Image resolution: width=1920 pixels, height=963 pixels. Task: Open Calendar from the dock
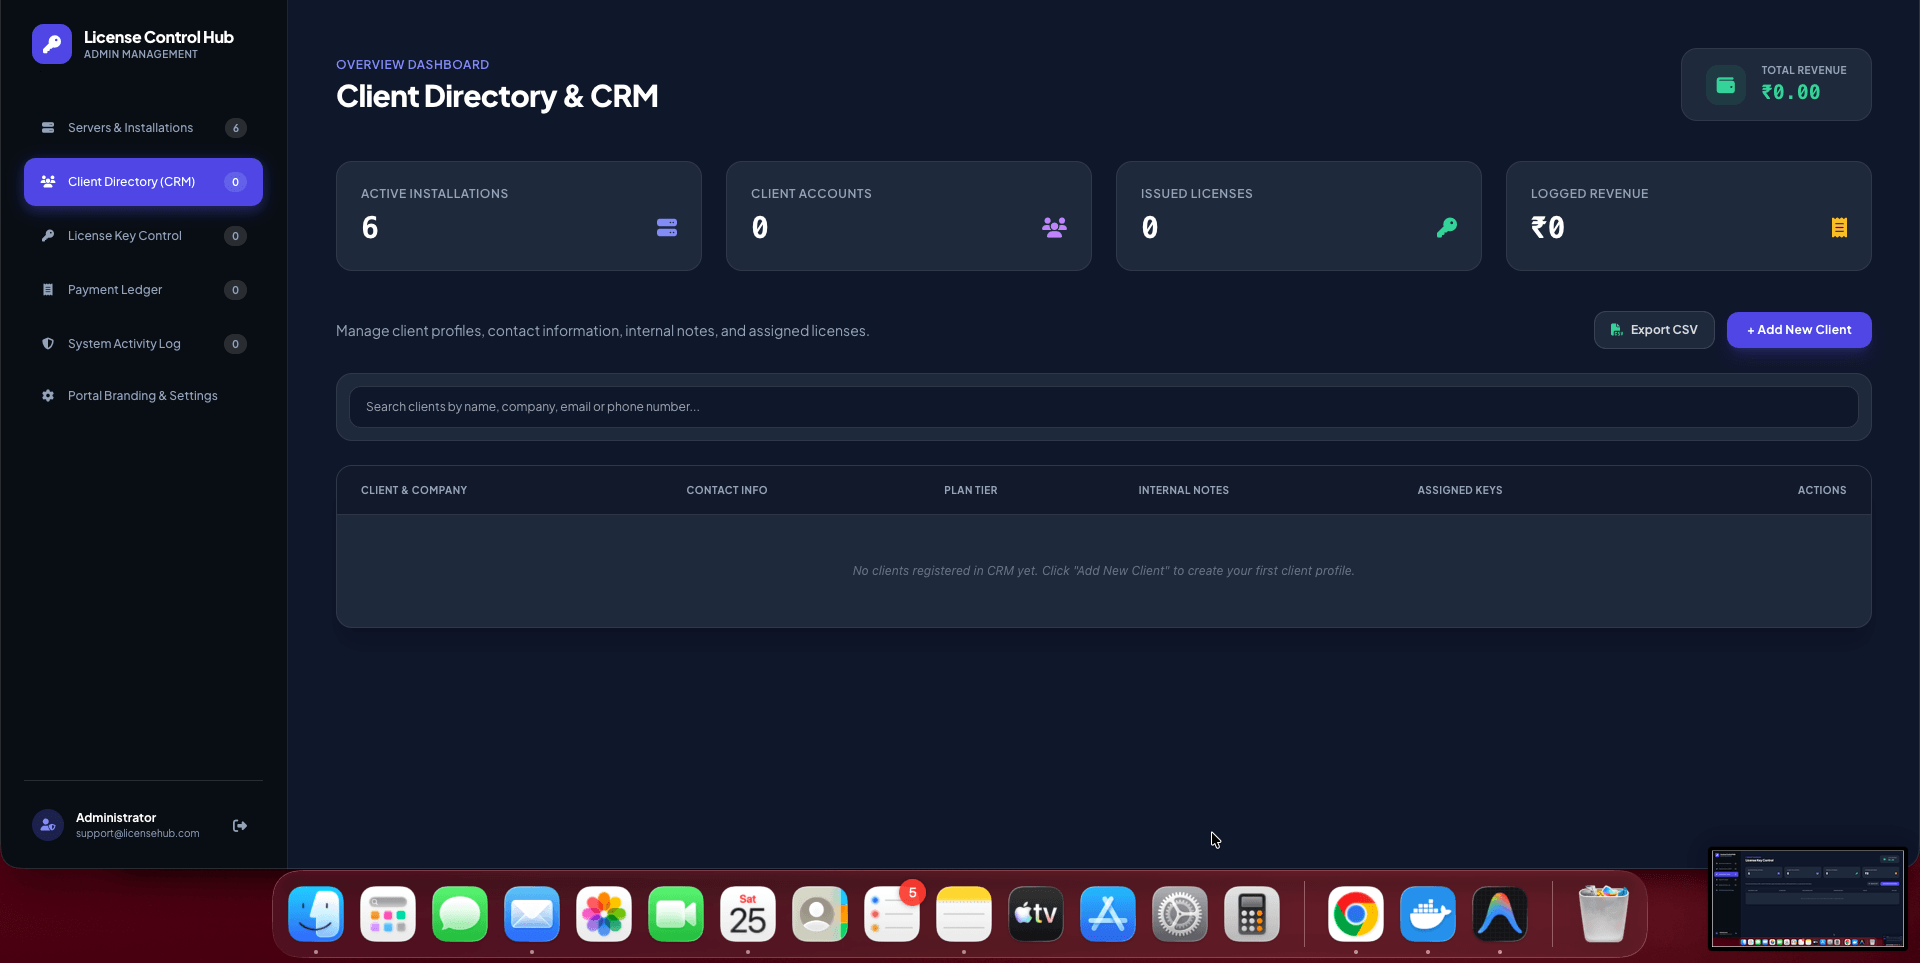[x=748, y=914]
